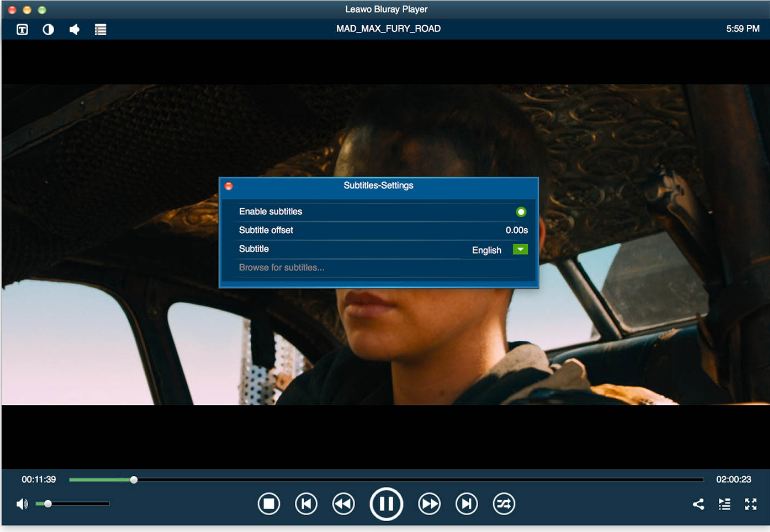Open video settings contrast icon
This screenshot has height=532, width=770.
pyautogui.click(x=48, y=29)
